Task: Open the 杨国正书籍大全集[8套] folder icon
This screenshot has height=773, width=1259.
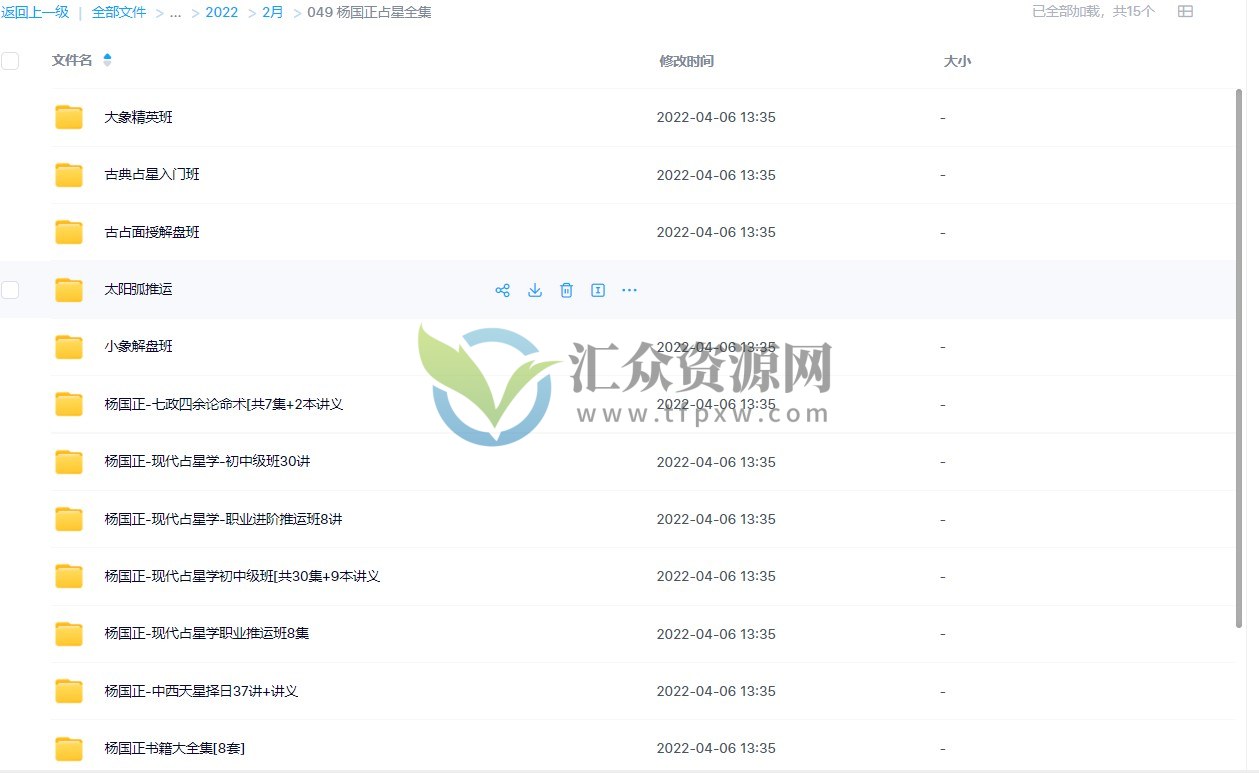Action: (68, 748)
